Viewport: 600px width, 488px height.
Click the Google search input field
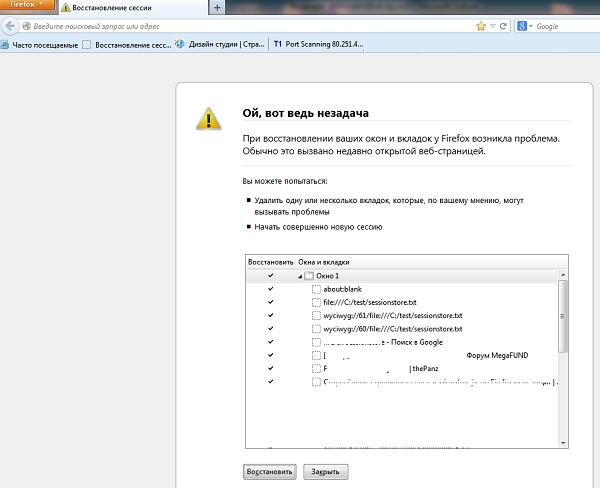point(567,26)
